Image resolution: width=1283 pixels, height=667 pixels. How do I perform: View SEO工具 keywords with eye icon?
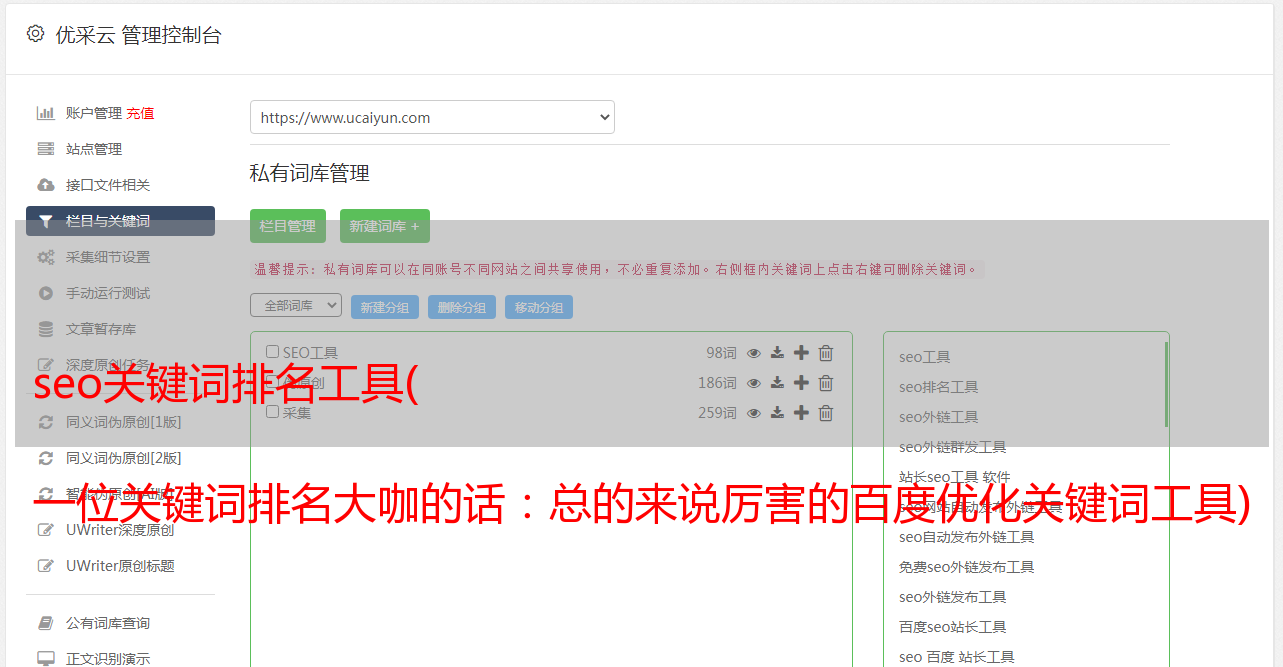(754, 353)
